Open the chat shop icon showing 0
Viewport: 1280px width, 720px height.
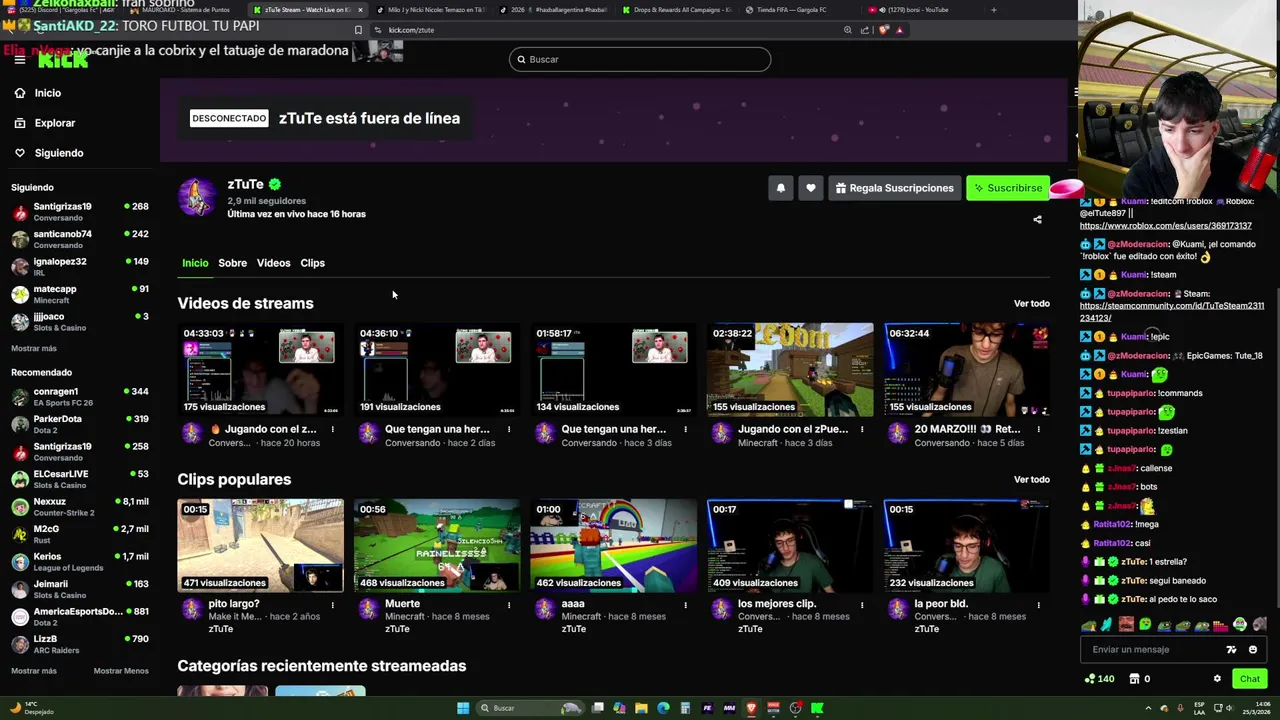(x=1140, y=679)
